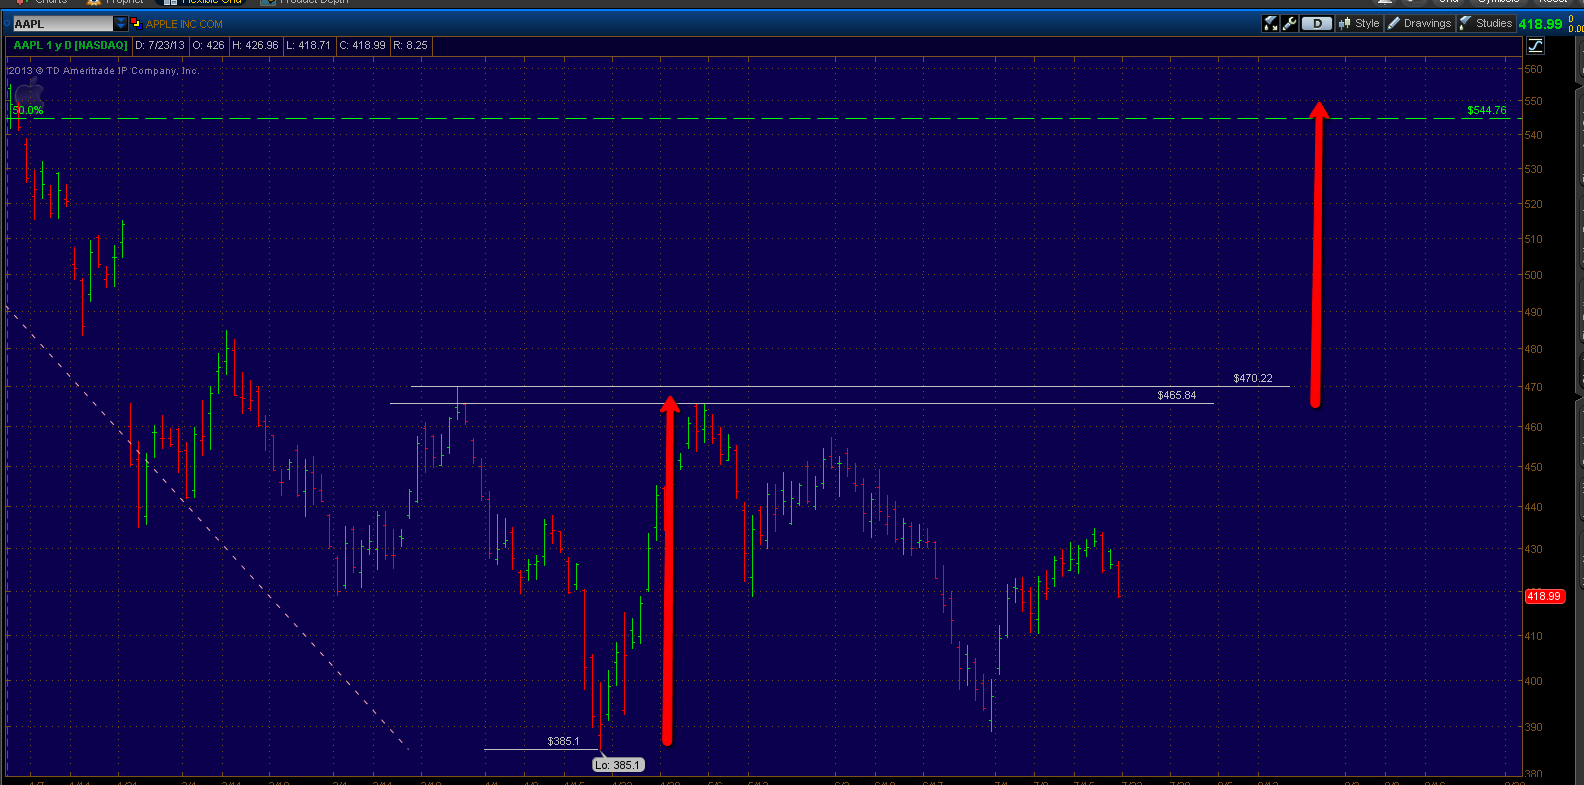Click the Lo: 385.1 low bubble

tap(618, 765)
